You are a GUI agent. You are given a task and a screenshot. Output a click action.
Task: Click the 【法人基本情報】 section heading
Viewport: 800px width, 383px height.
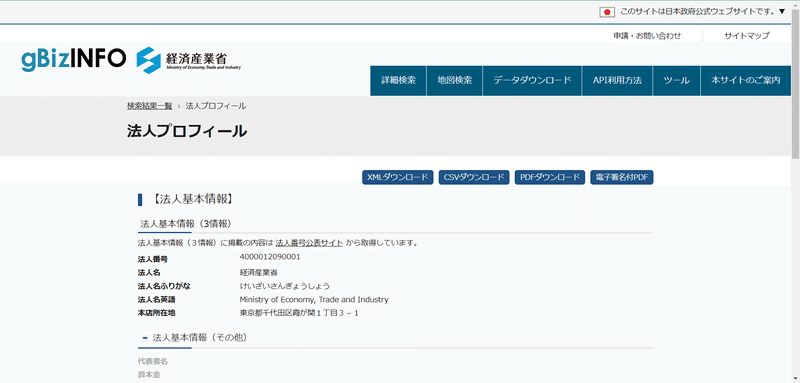click(x=192, y=199)
